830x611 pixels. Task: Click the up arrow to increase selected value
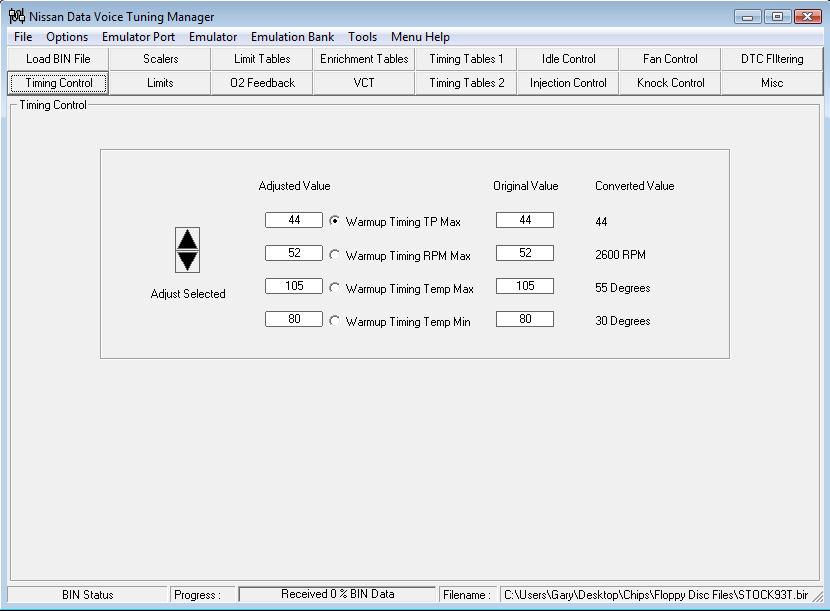187,239
